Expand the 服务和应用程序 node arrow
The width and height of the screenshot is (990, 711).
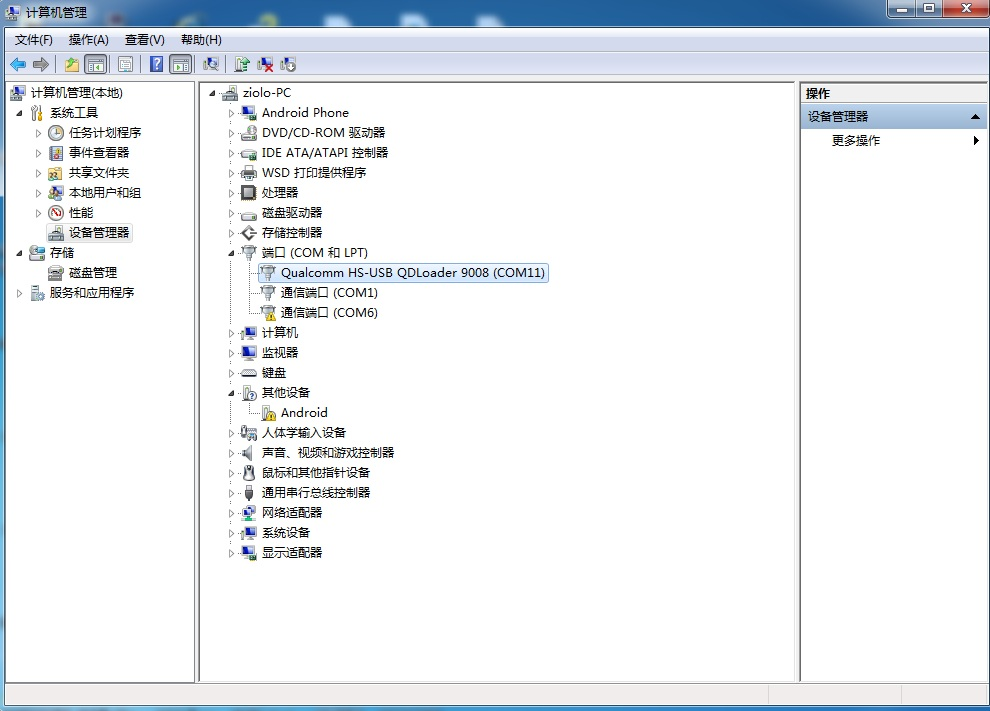[x=19, y=293]
